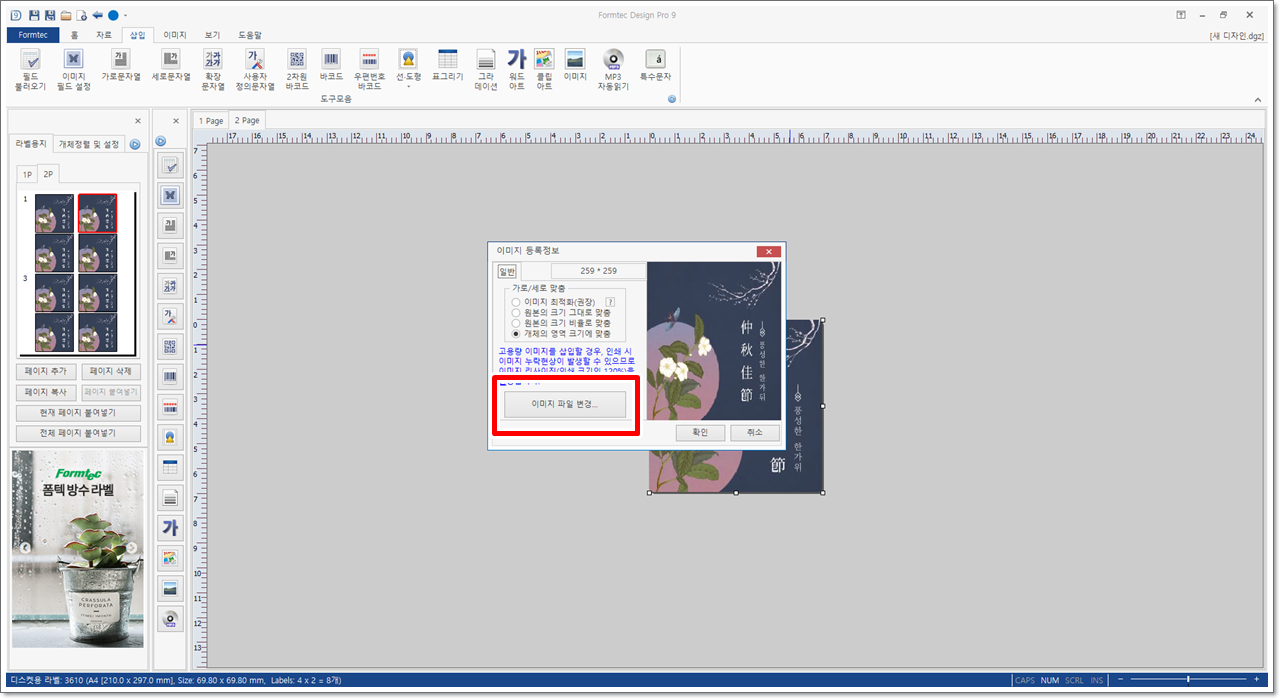This screenshot has width=1280, height=699.
Task: Click the help ? icon beside 이미지 최적화
Action: tap(610, 302)
